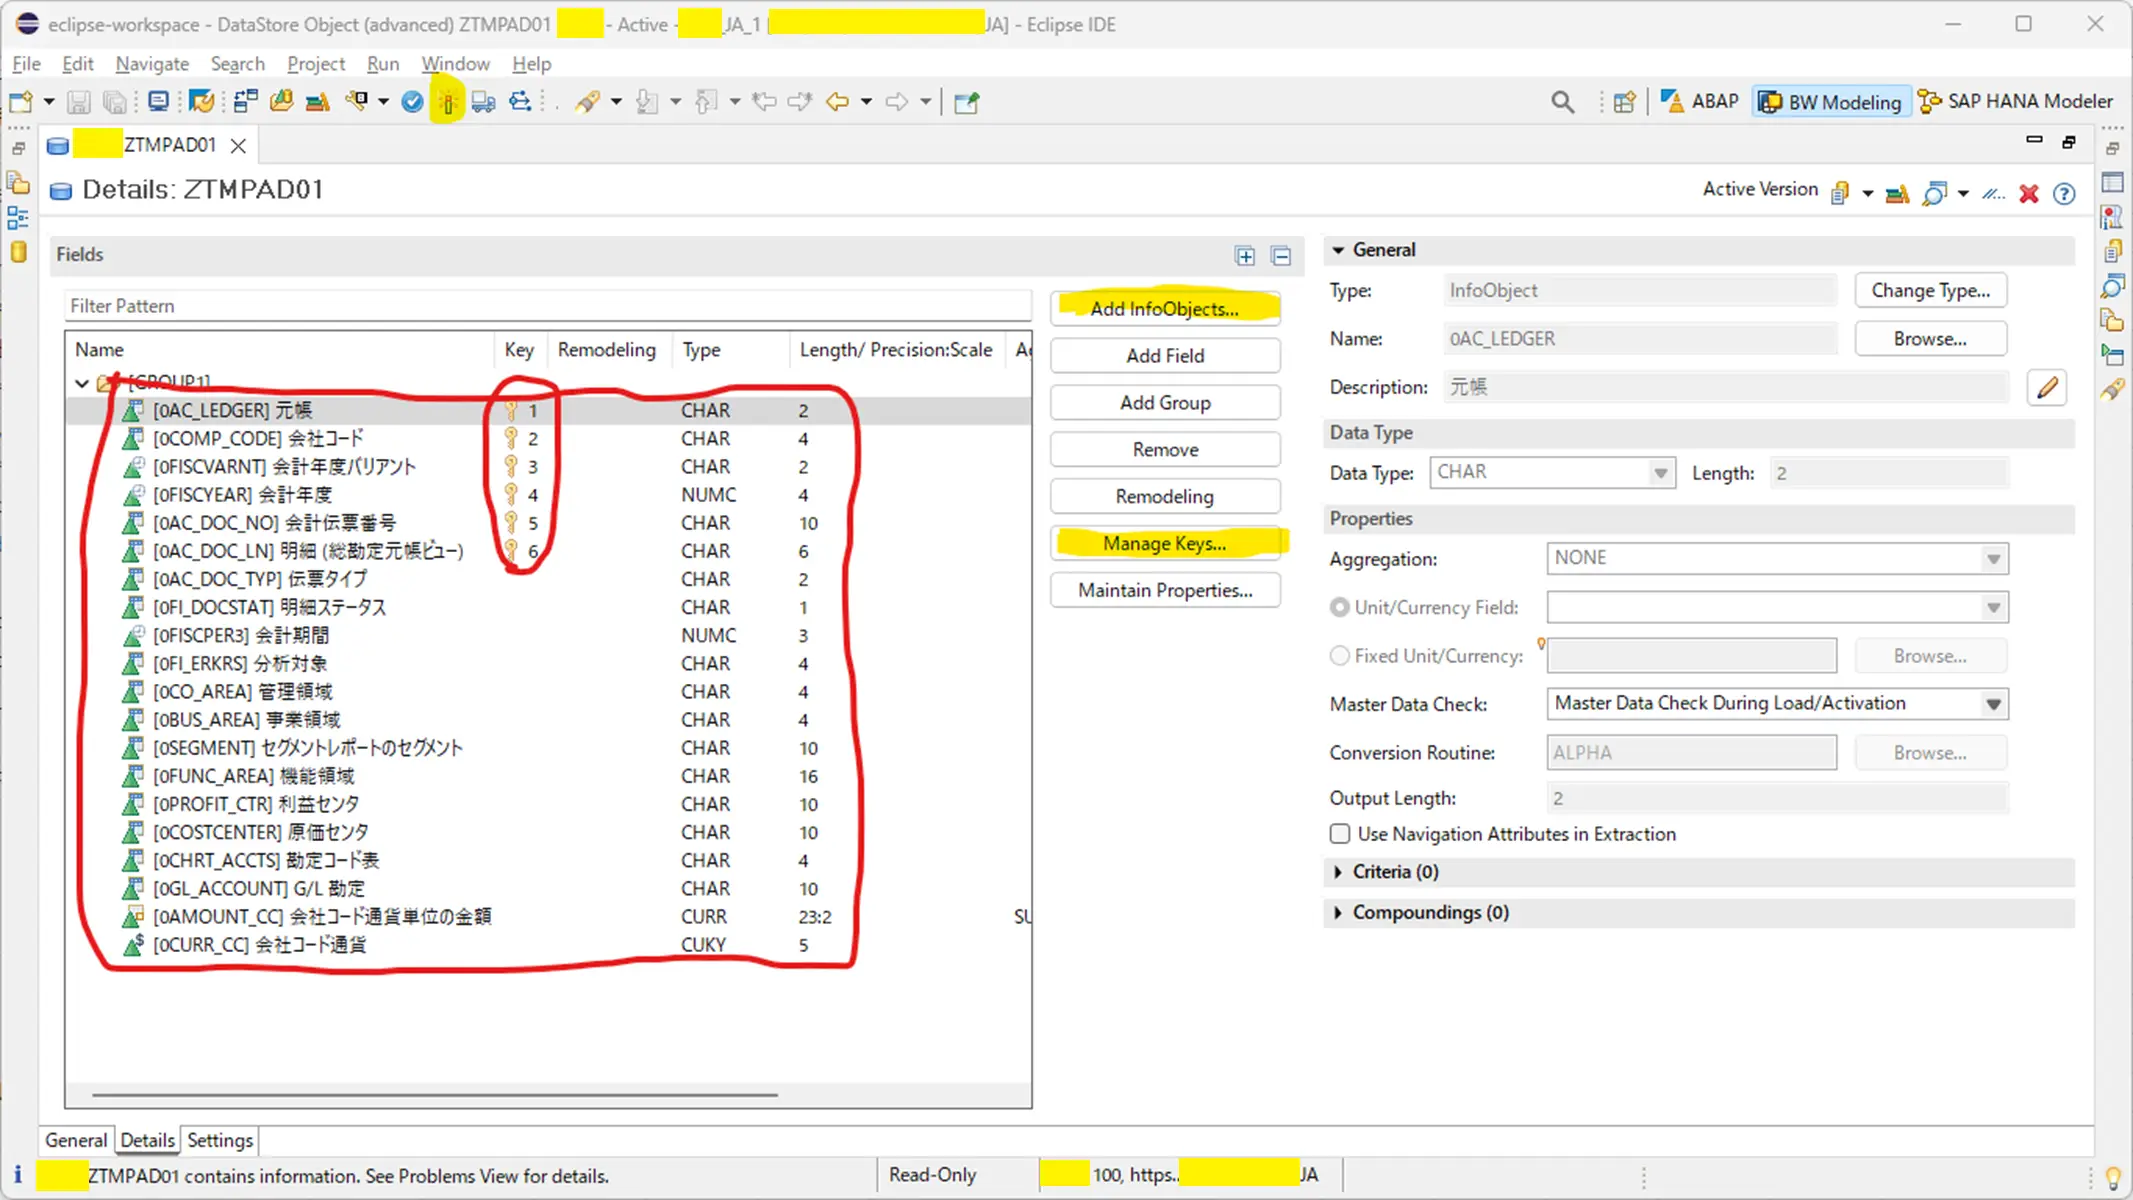Image resolution: width=2133 pixels, height=1200 pixels.
Task: Click the New wizard toolbar icon
Action: [21, 101]
